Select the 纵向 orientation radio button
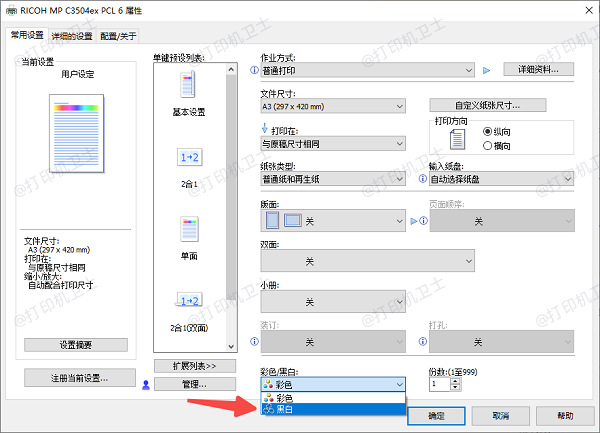The width and height of the screenshot is (600, 433). pyautogui.click(x=487, y=132)
